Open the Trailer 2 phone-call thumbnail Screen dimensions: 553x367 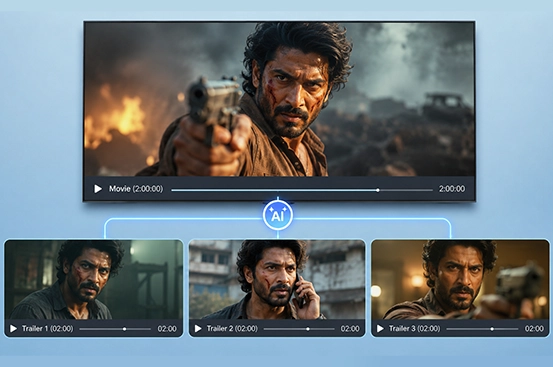pyautogui.click(x=277, y=280)
